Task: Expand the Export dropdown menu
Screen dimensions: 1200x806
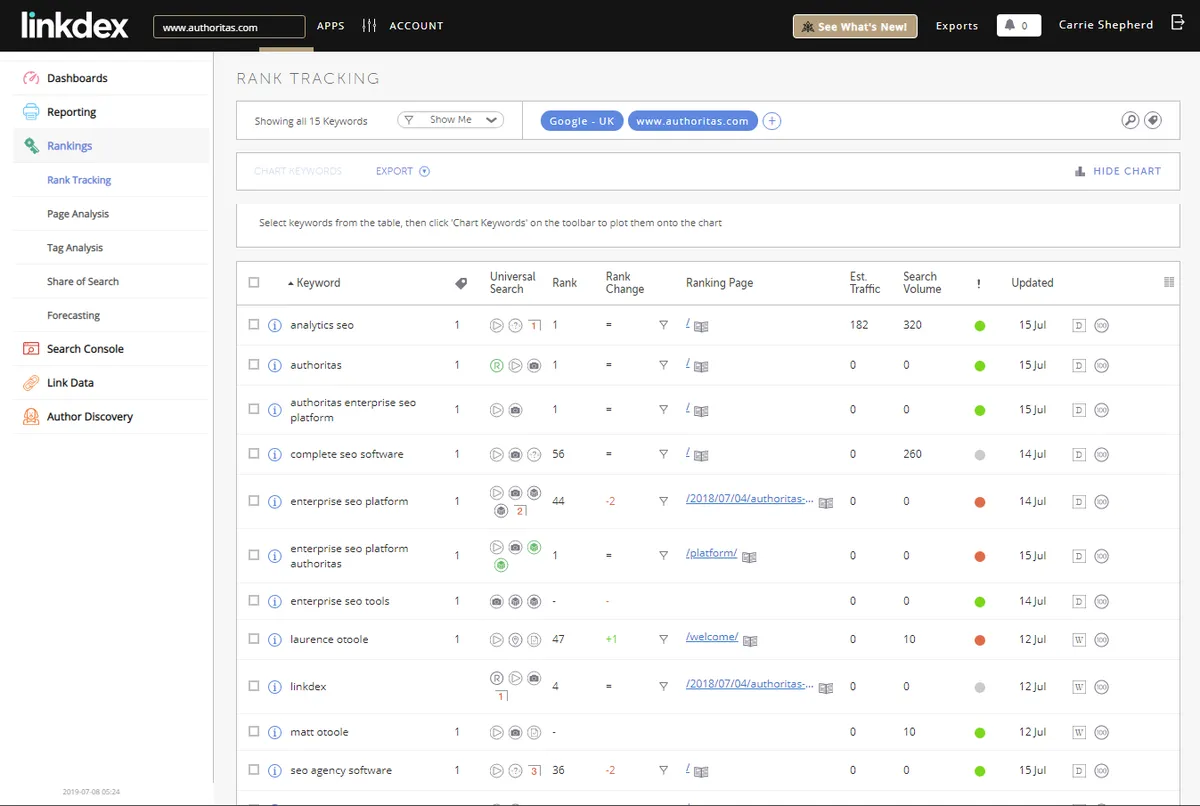Action: pyautogui.click(x=402, y=171)
